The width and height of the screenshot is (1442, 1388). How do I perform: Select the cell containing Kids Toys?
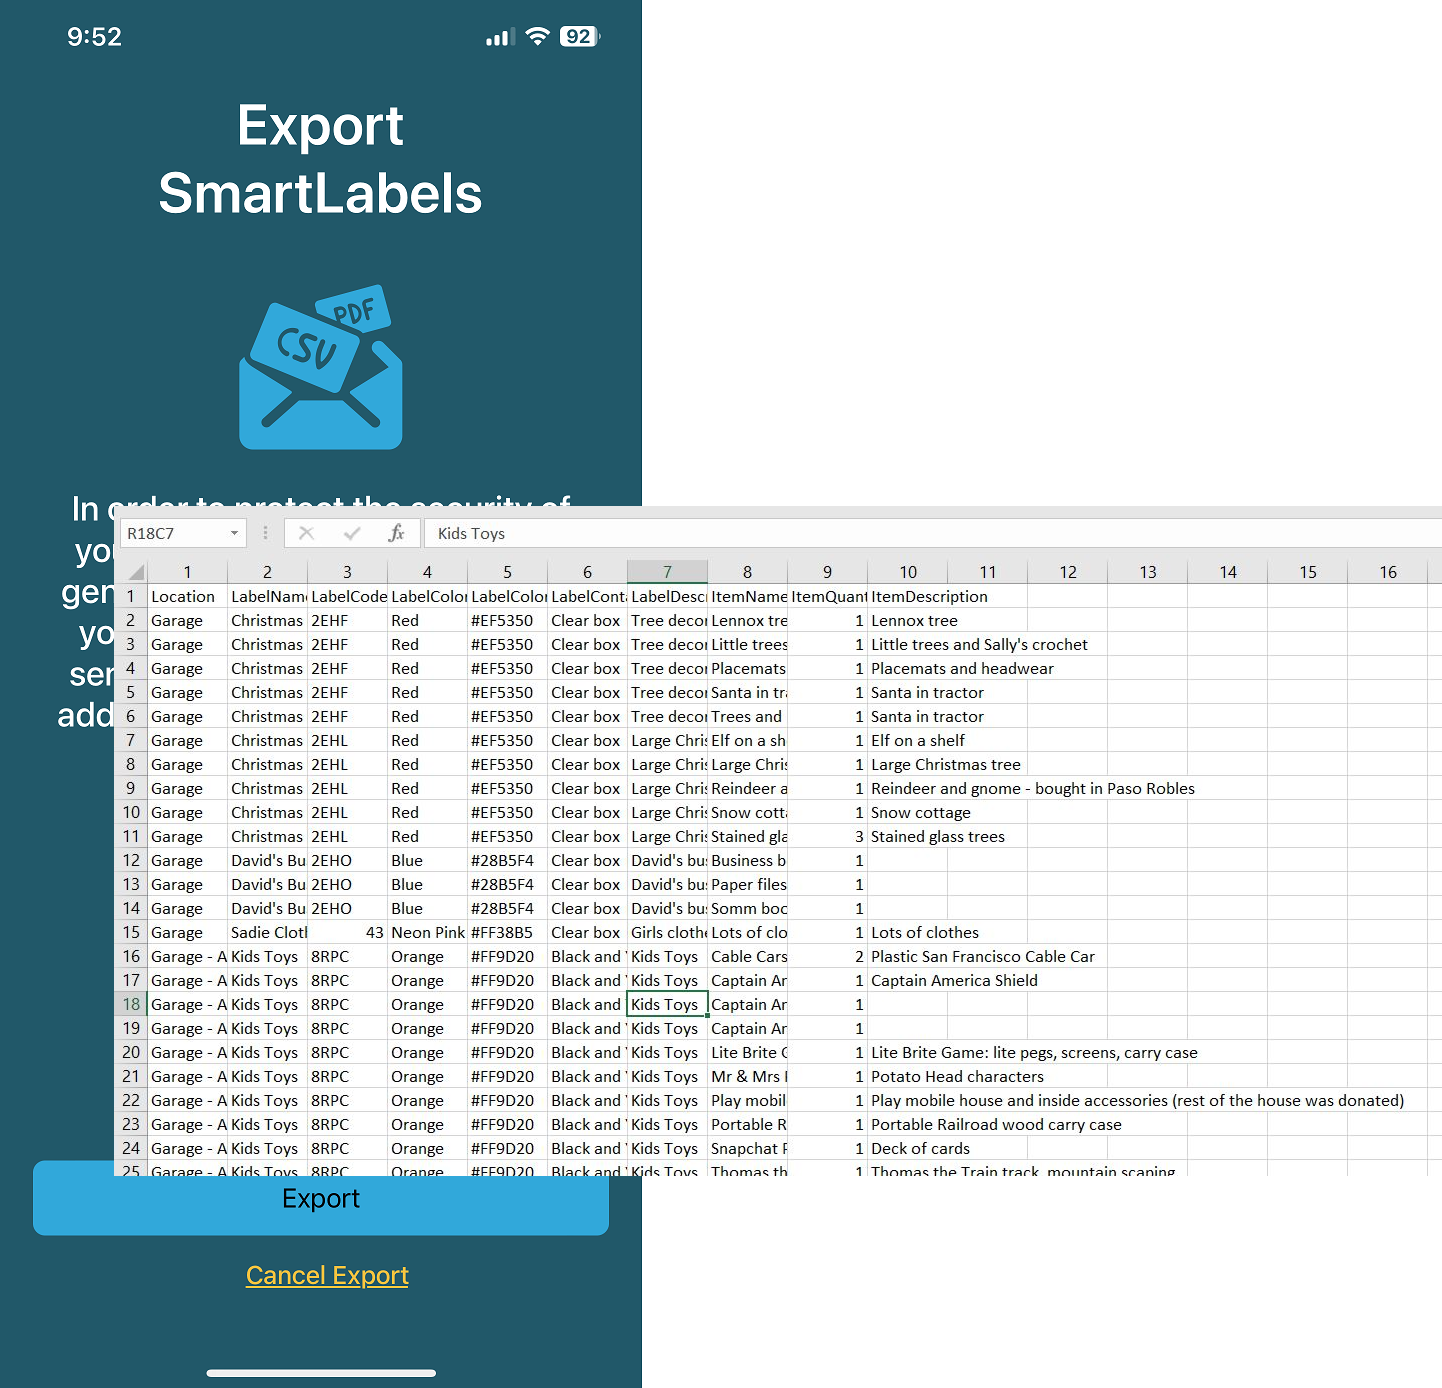666,1004
